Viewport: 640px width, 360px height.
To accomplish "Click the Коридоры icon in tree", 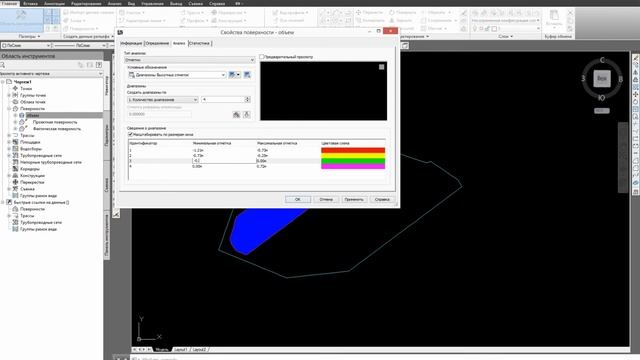I will (15, 169).
